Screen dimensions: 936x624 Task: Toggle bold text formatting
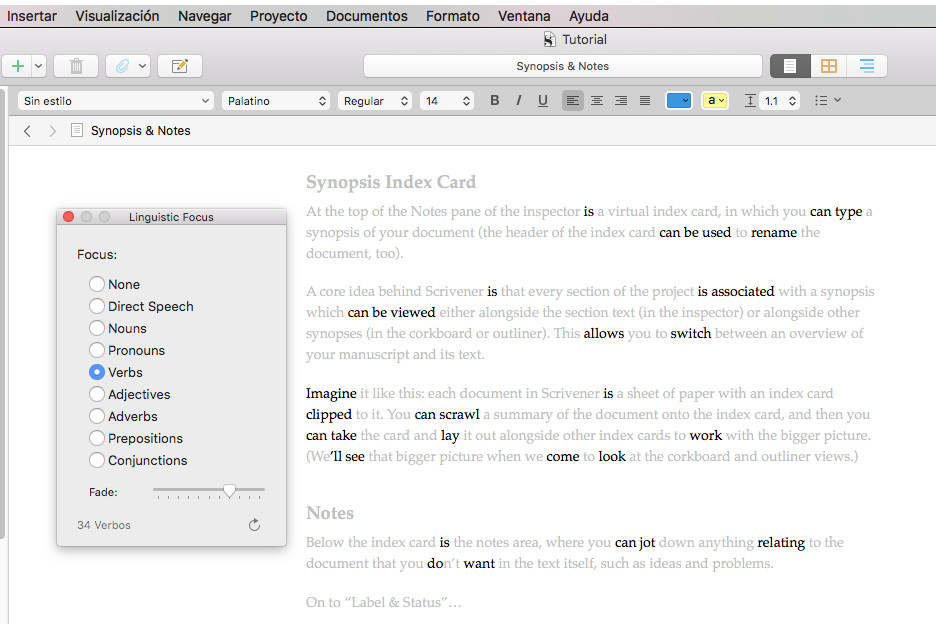[x=493, y=100]
